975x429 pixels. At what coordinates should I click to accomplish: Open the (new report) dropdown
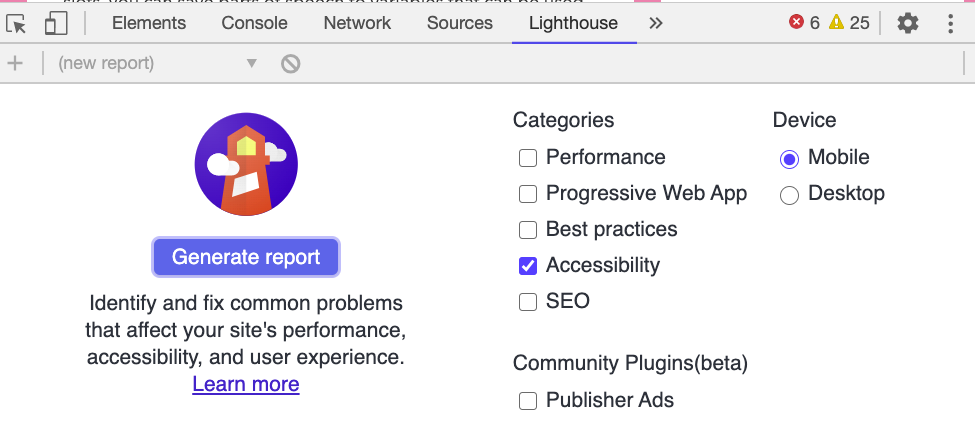click(157, 63)
